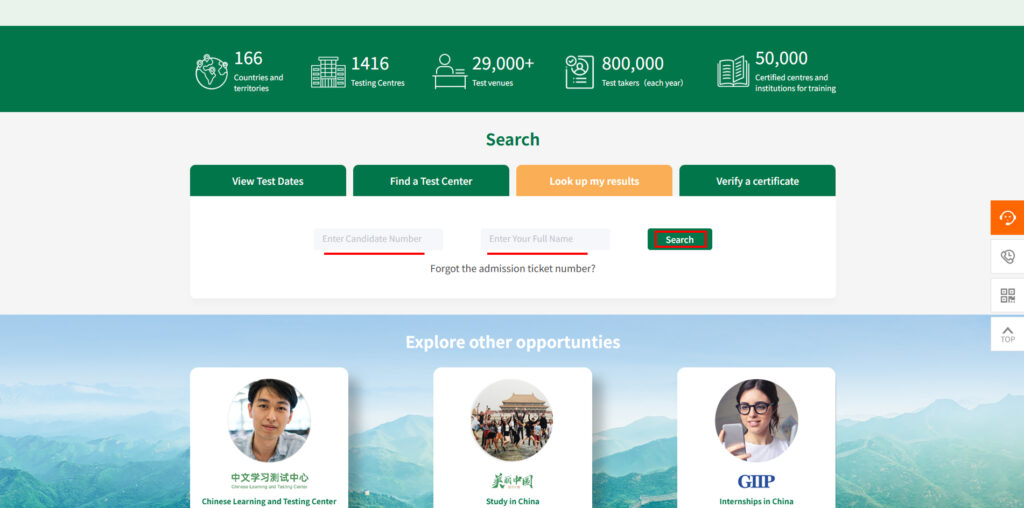Open the Find a Test Center tab
1024x508 pixels.
coord(431,181)
